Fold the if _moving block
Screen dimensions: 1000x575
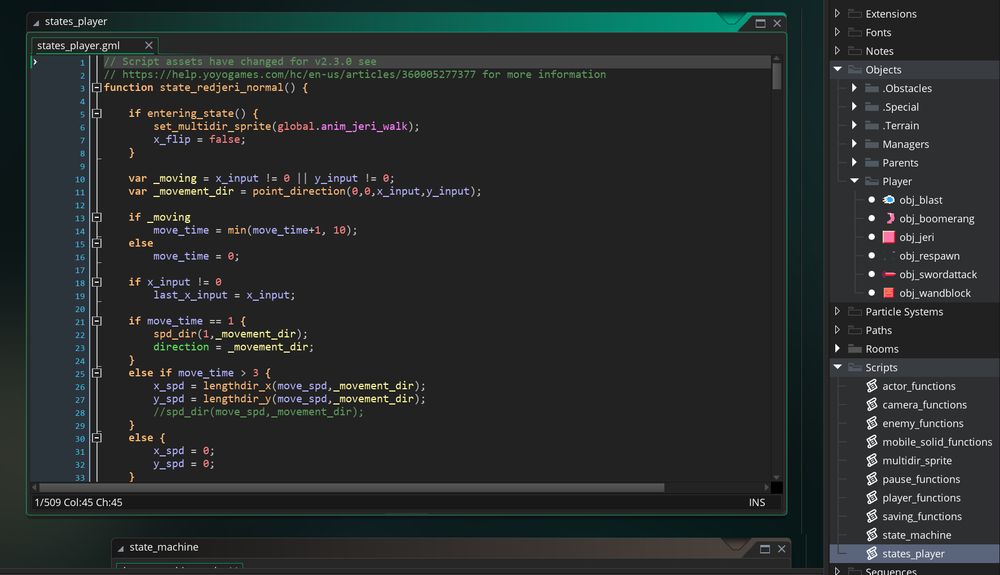tap(97, 217)
